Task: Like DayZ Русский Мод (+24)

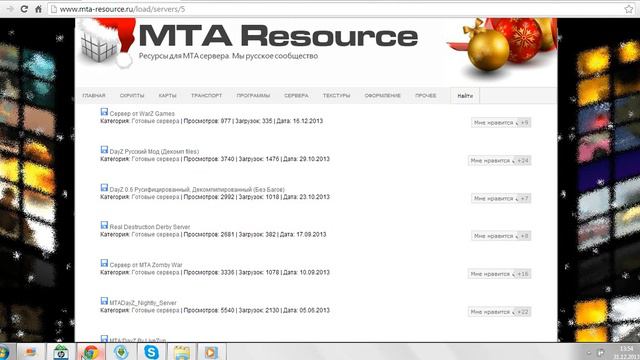Action: coord(500,160)
